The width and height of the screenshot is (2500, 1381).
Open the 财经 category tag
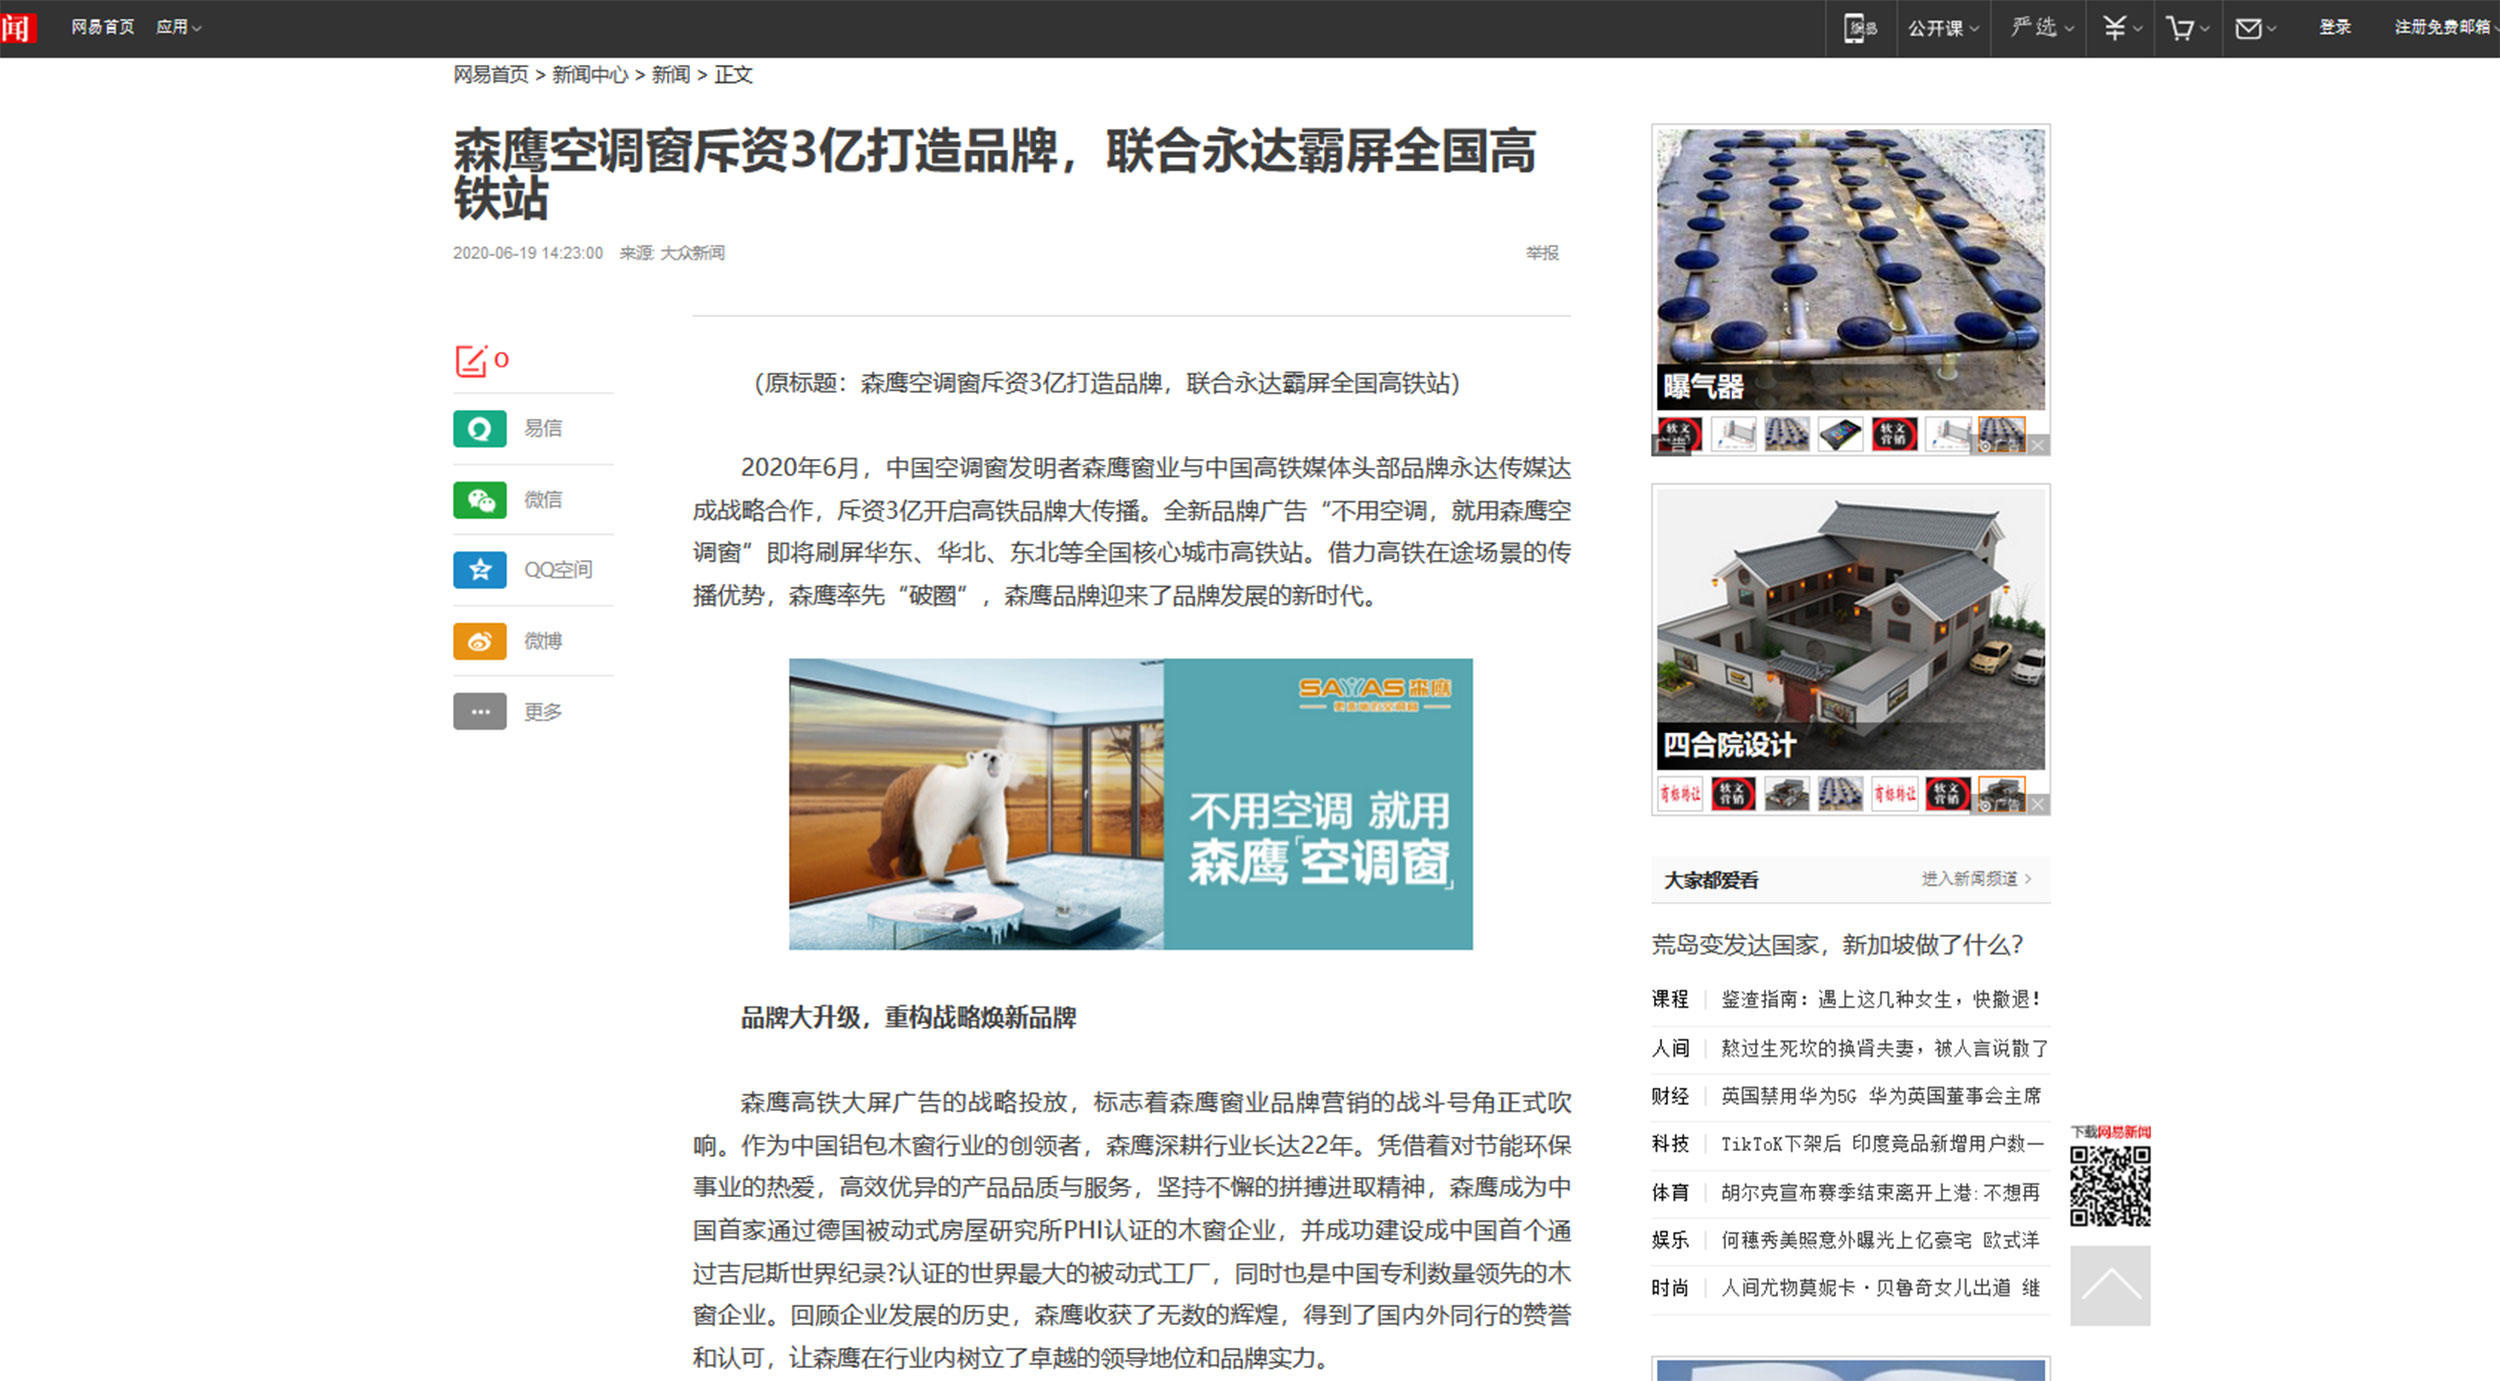pos(1670,1096)
